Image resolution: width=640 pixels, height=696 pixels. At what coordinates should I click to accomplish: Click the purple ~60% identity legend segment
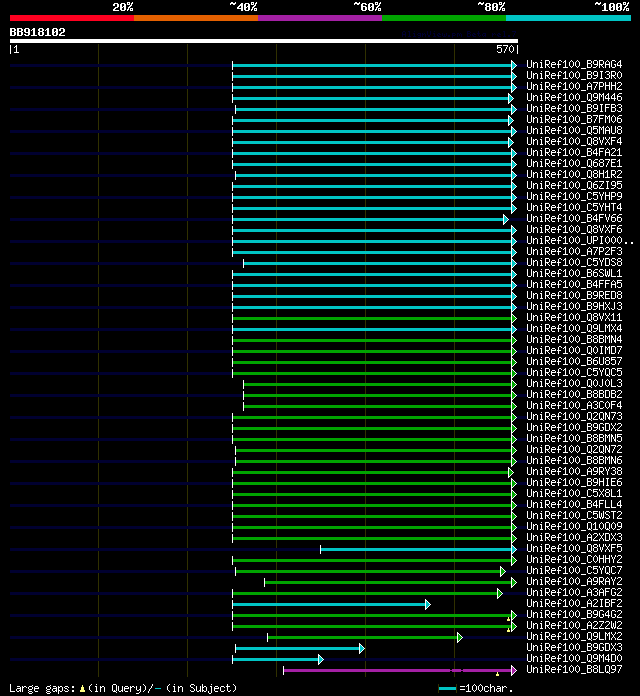click(320, 18)
